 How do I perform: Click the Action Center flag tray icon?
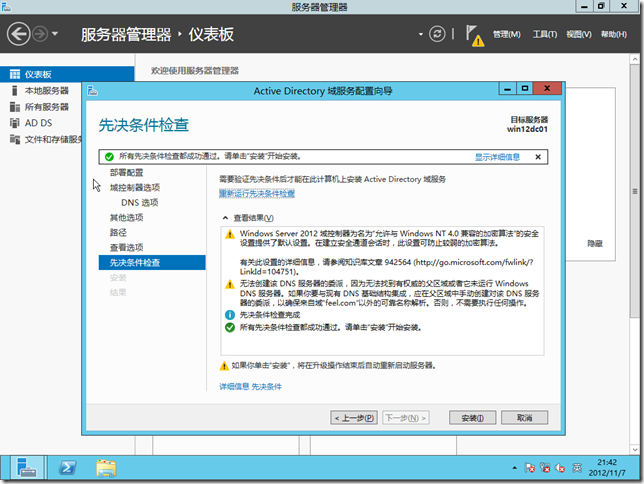529,468
